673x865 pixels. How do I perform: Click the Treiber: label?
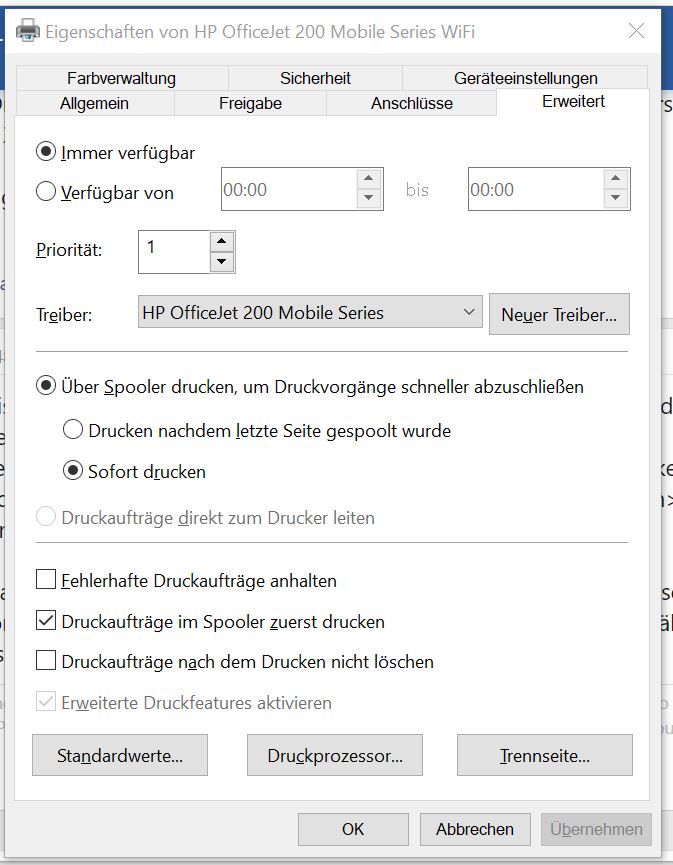pyautogui.click(x=64, y=315)
